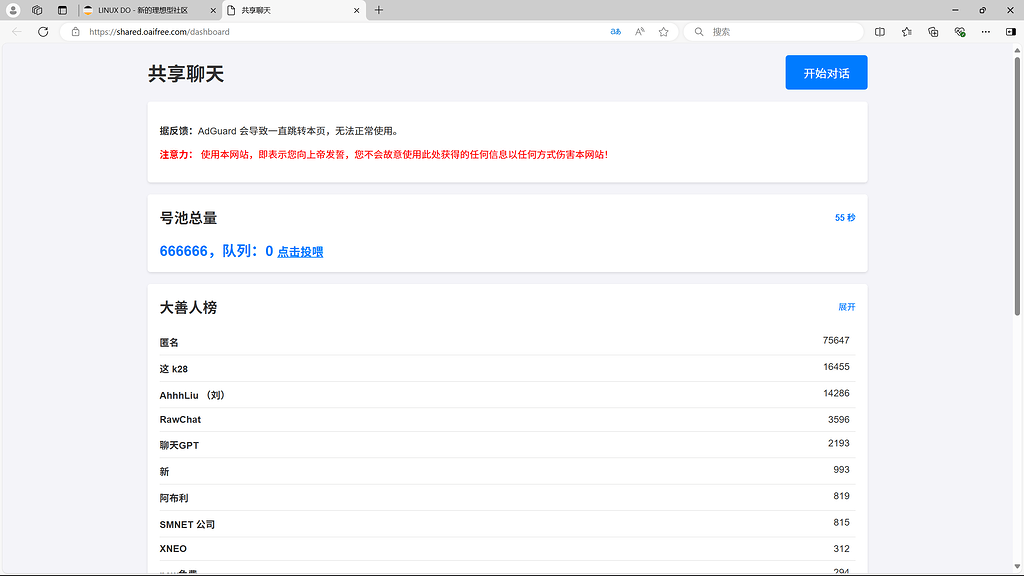Close the LINUX DO tab

click(213, 10)
